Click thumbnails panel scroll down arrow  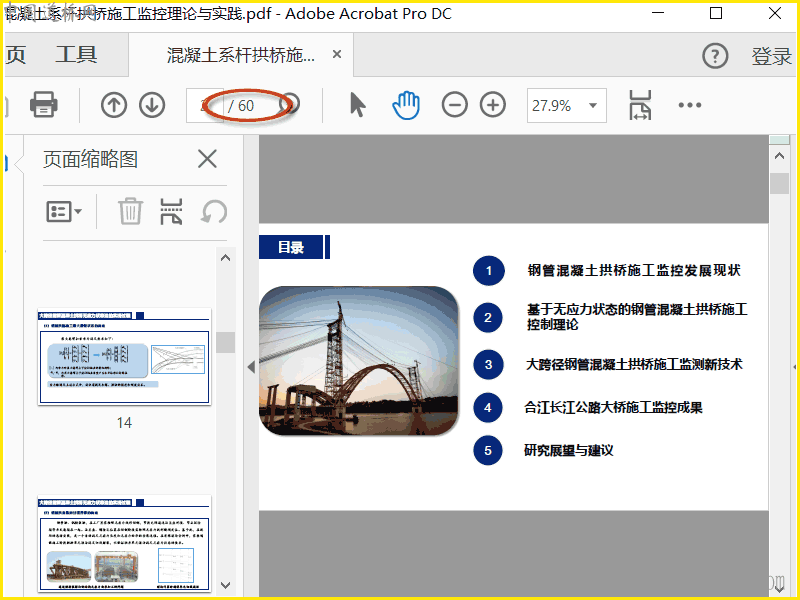point(226,585)
